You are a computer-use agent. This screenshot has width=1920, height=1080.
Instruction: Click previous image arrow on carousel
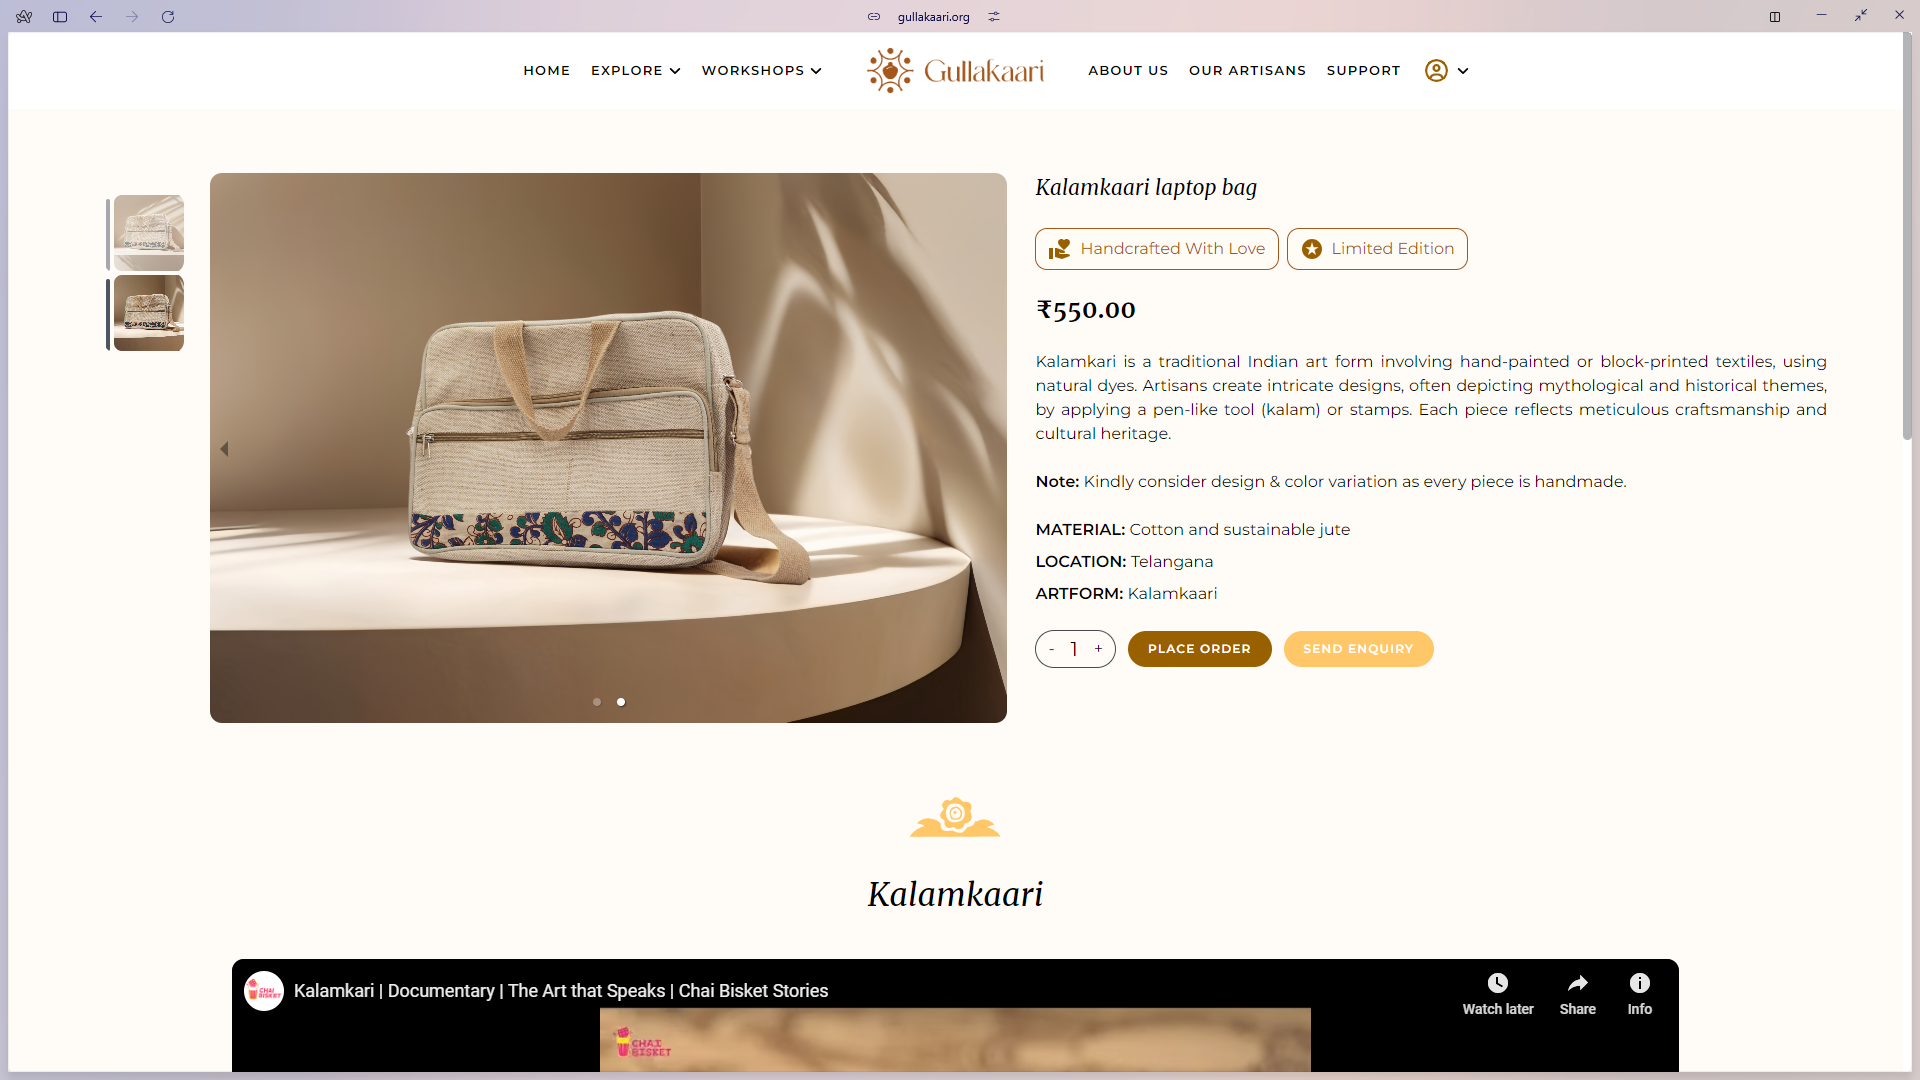pyautogui.click(x=225, y=449)
